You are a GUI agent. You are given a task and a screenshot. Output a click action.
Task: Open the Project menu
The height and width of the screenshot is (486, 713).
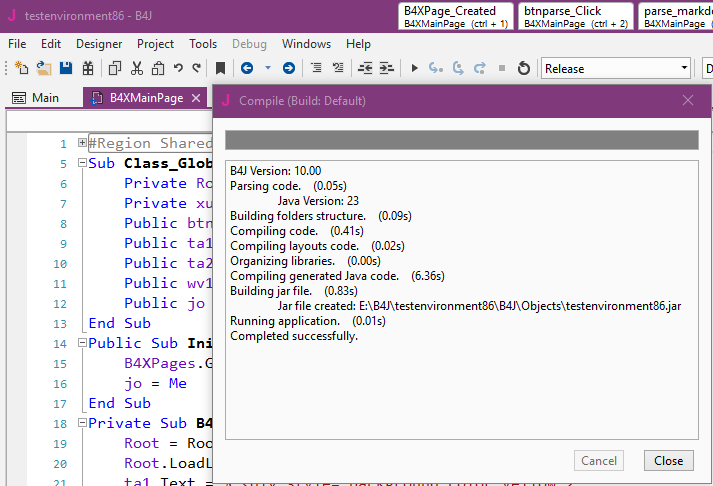click(156, 44)
